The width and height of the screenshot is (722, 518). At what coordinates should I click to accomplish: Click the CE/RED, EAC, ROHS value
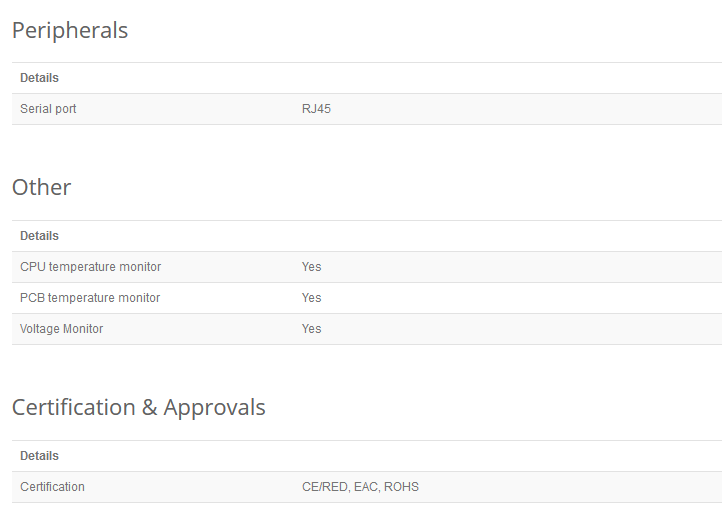pyautogui.click(x=361, y=487)
